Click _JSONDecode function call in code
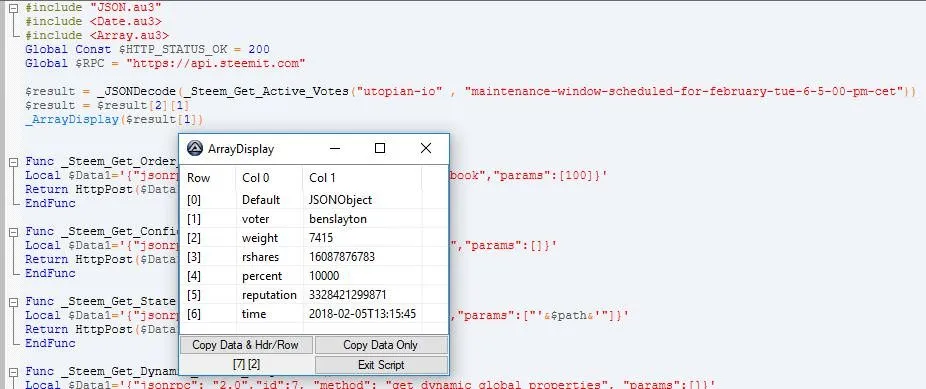The height and width of the screenshot is (389, 926). pos(136,91)
